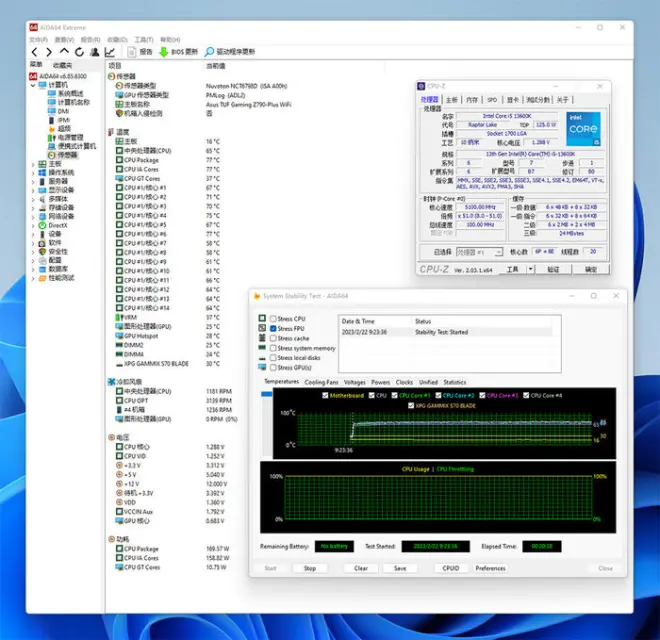This screenshot has height=640, width=660.
Task: Open the SPD tab in CPU-Z
Action: tap(492, 100)
